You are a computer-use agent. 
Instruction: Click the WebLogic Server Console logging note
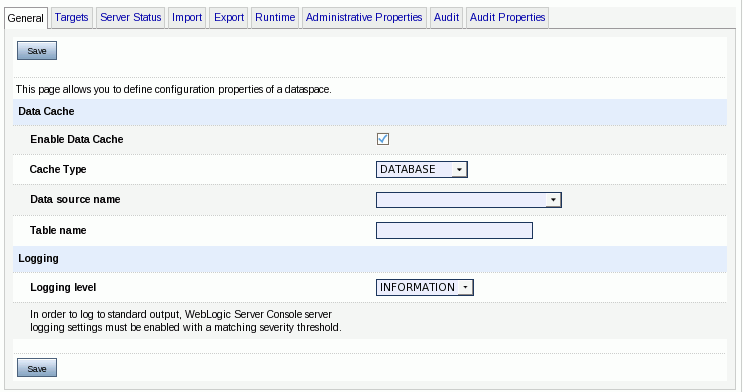[x=186, y=321]
